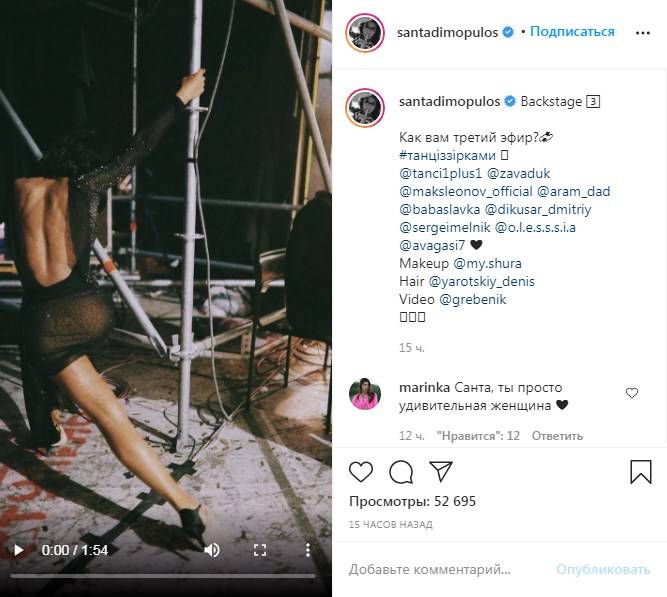Mute the video volume
The width and height of the screenshot is (667, 597).
click(x=212, y=550)
